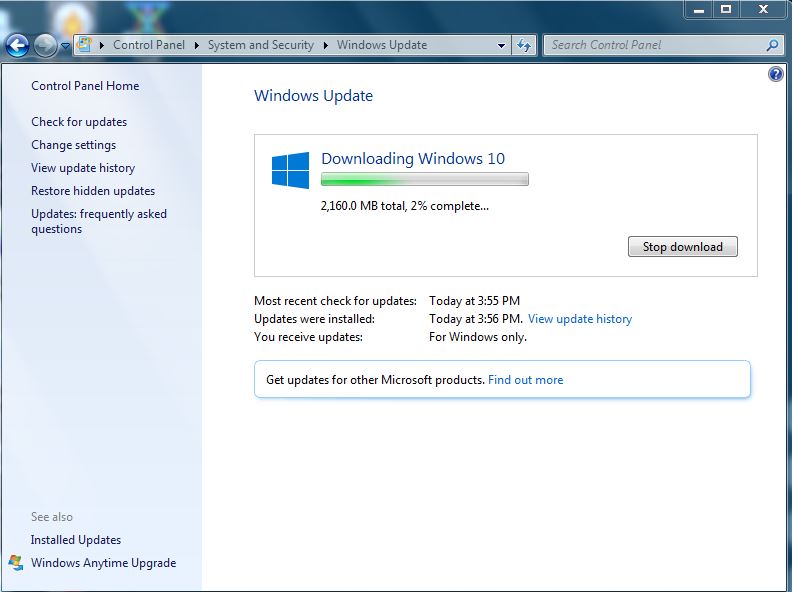Open Change settings
This screenshot has height=592, width=792.
(x=73, y=145)
